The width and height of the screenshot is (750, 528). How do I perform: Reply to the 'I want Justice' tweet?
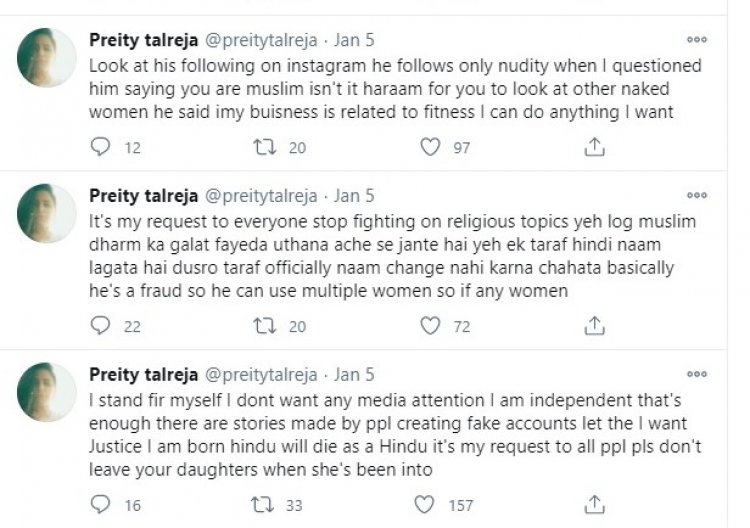pyautogui.click(x=100, y=505)
